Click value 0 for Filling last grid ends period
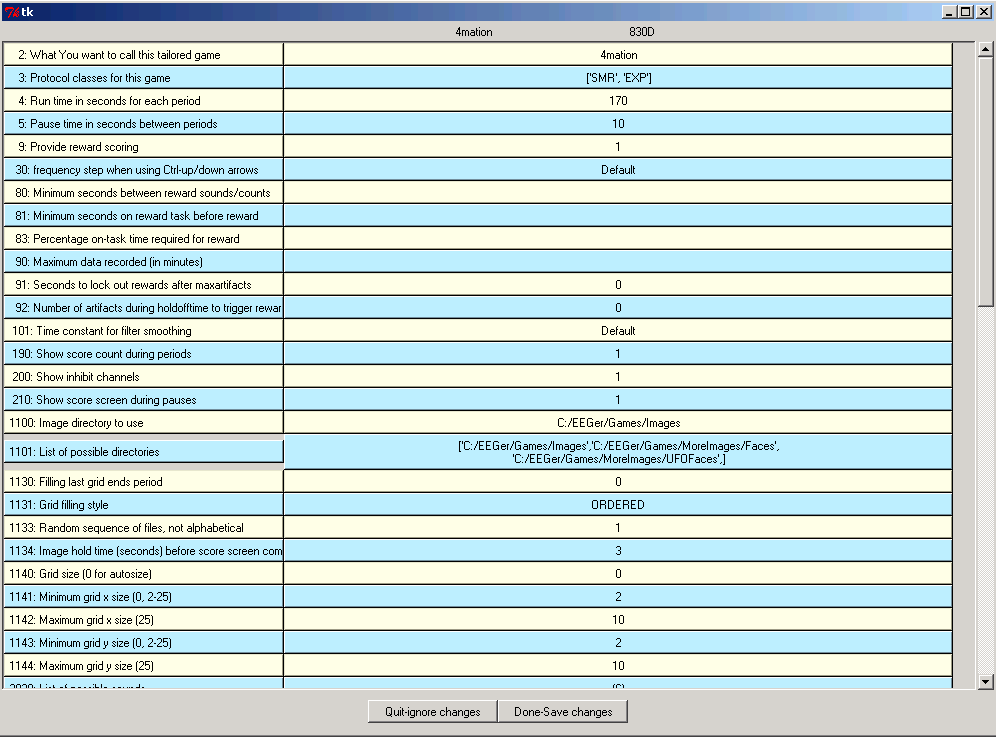This screenshot has height=737, width=996. tap(618, 482)
